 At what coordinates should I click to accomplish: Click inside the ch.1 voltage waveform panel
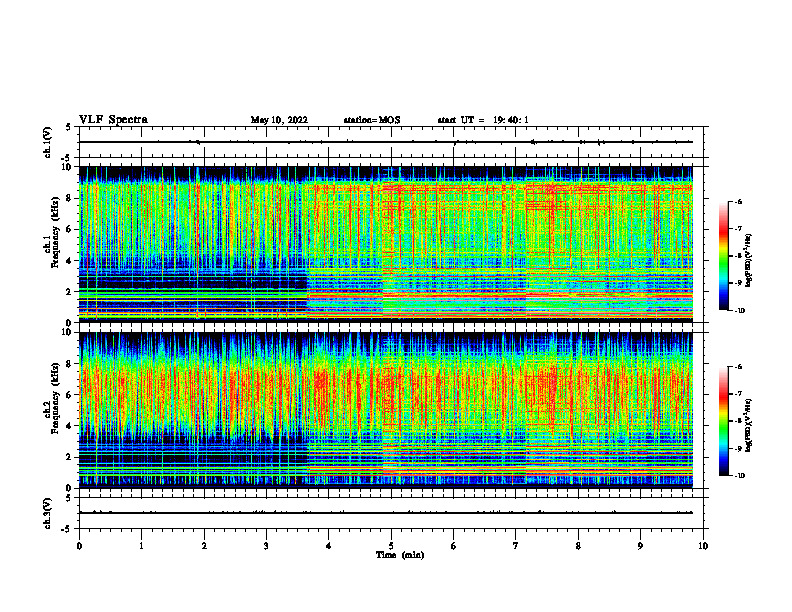pyautogui.click(x=391, y=142)
